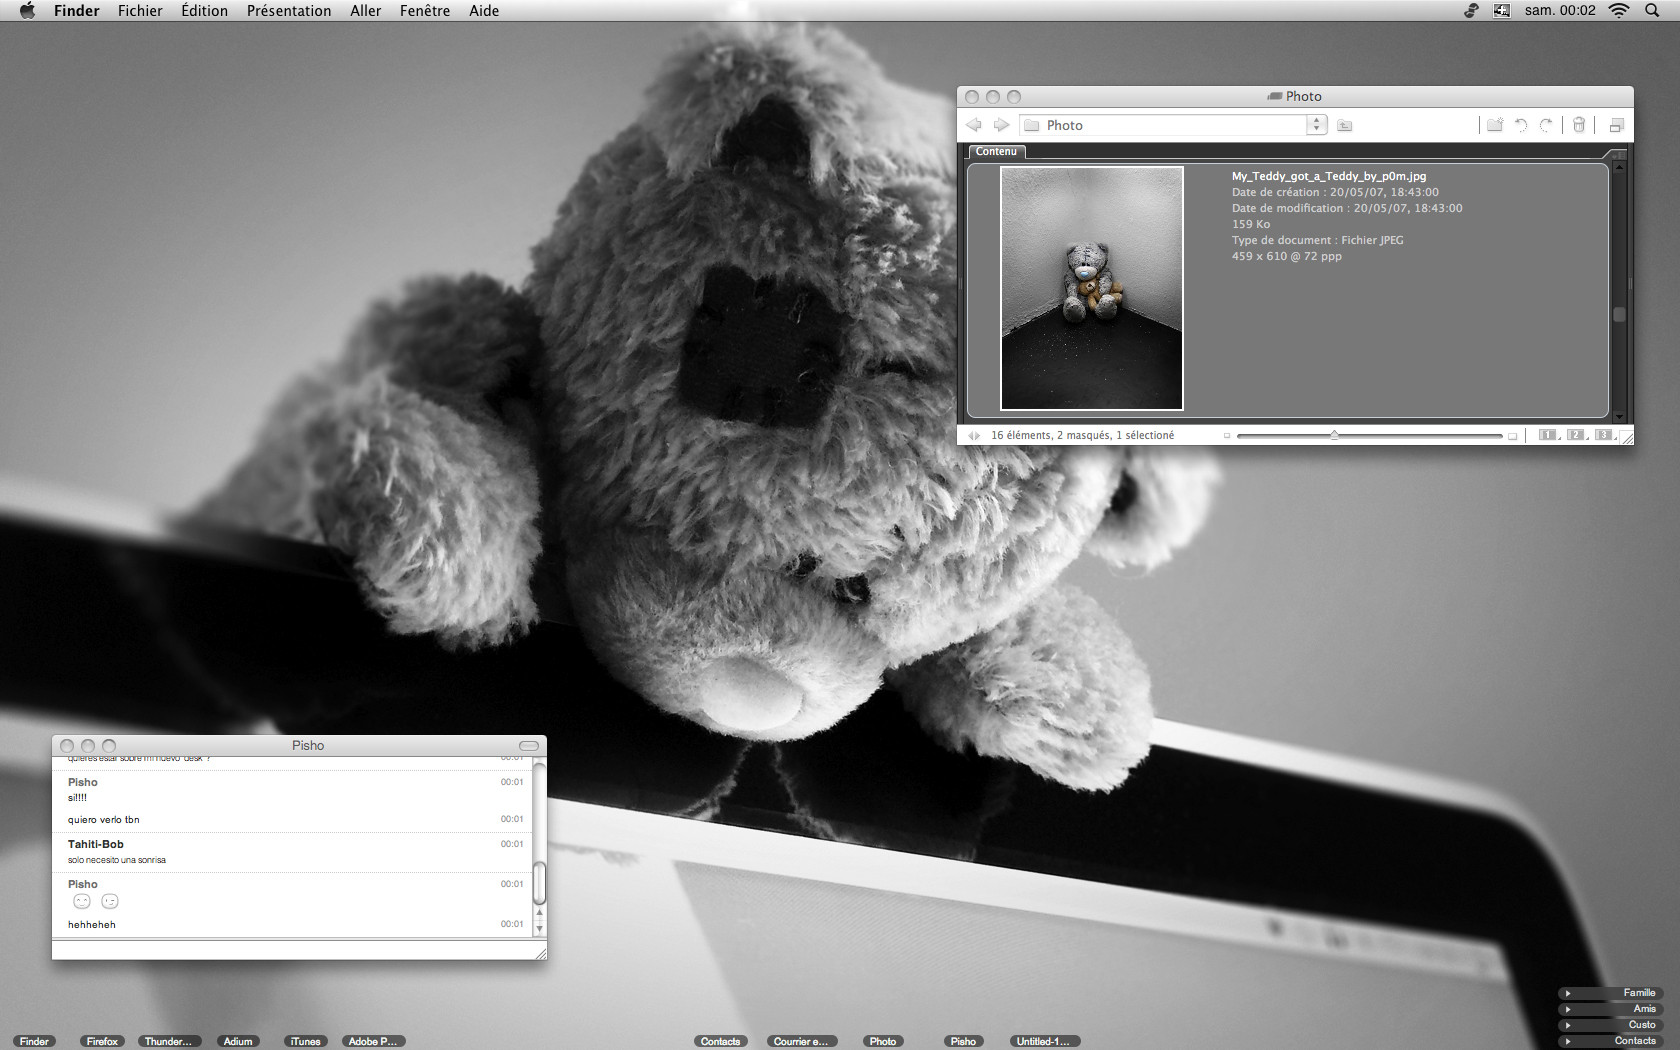
Task: Click the Wi-Fi status icon
Action: pos(1619,10)
